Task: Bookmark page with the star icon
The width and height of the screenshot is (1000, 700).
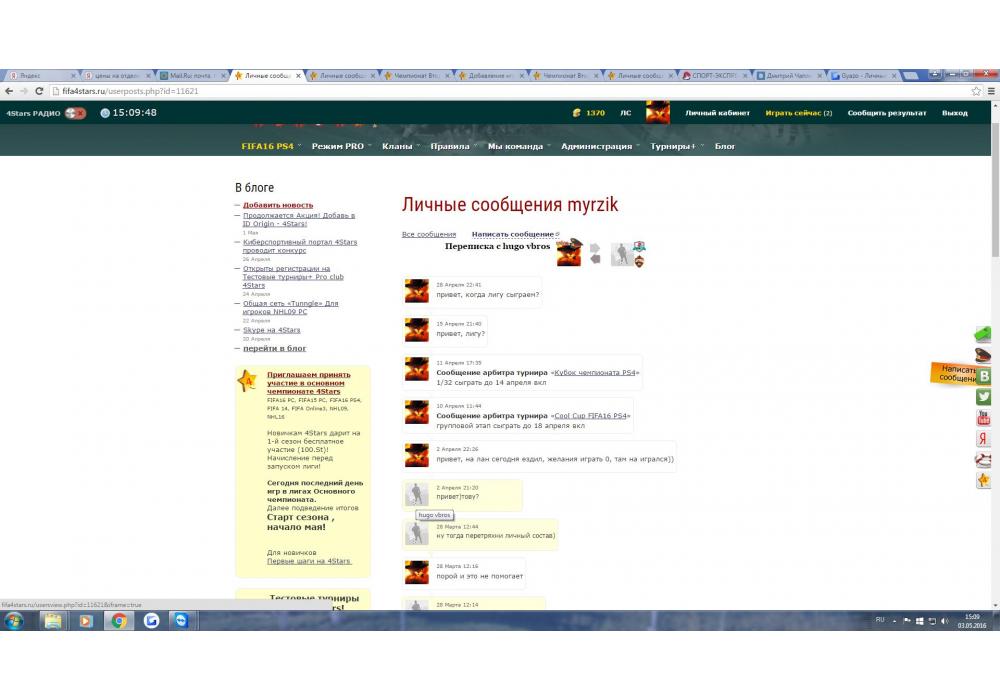Action: point(976,91)
